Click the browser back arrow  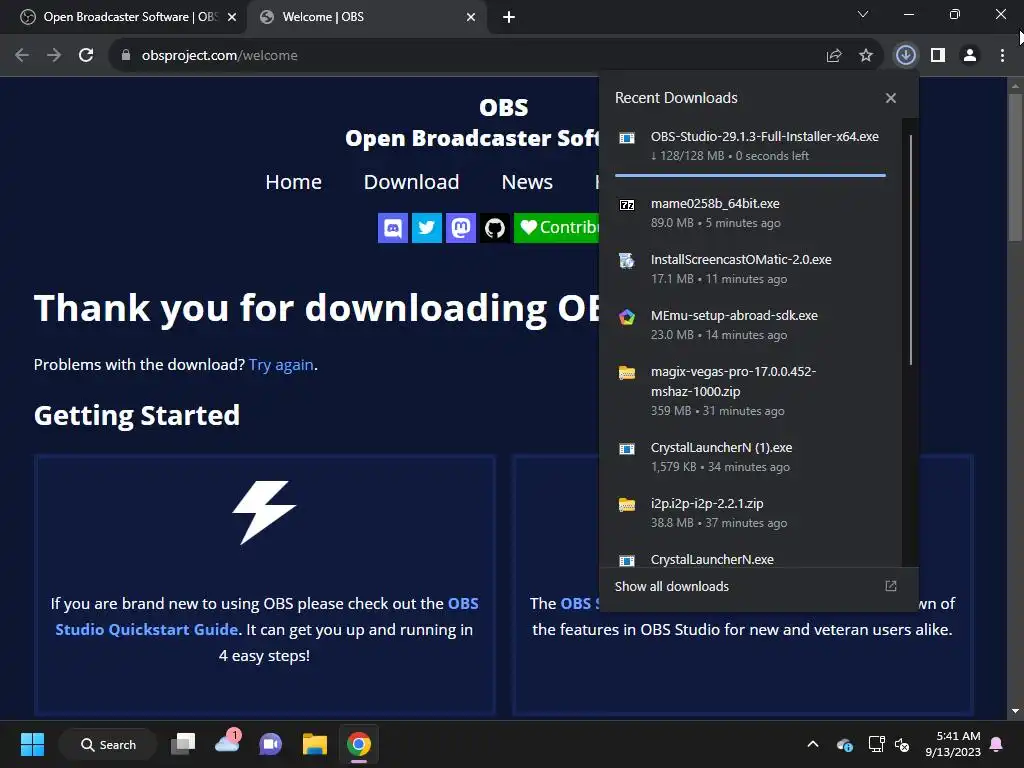pyautogui.click(x=22, y=56)
